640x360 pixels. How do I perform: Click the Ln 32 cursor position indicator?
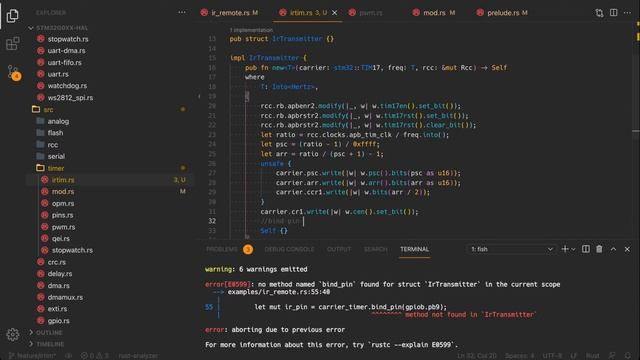(x=476, y=356)
